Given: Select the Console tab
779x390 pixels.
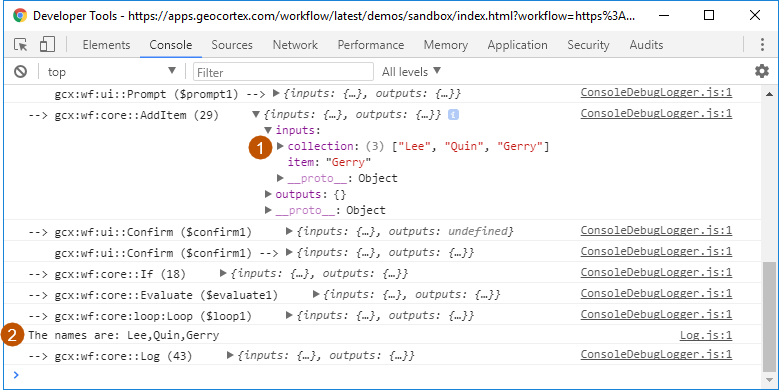Looking at the screenshot, I should 170,45.
